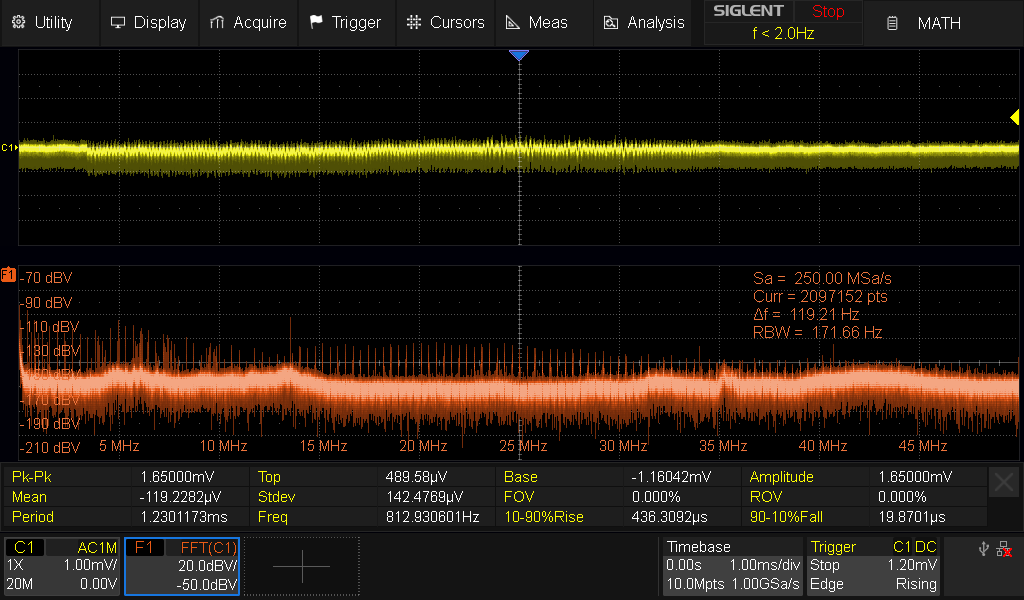Click the SIGLENT Stop status button

tap(782, 22)
